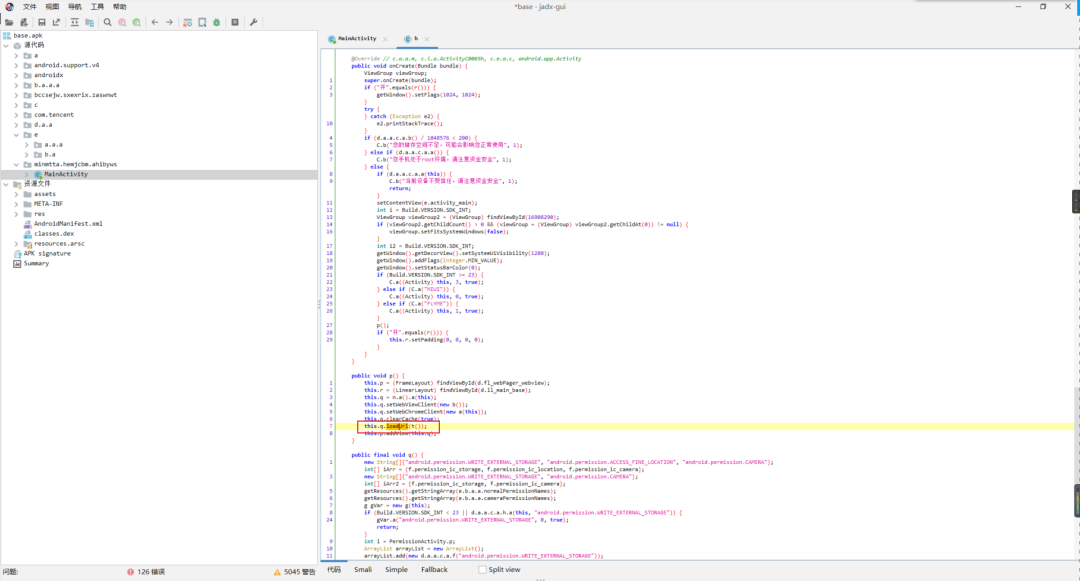This screenshot has width=1080, height=581.
Task: Expand the MainActivity class node
Action: click(26, 174)
